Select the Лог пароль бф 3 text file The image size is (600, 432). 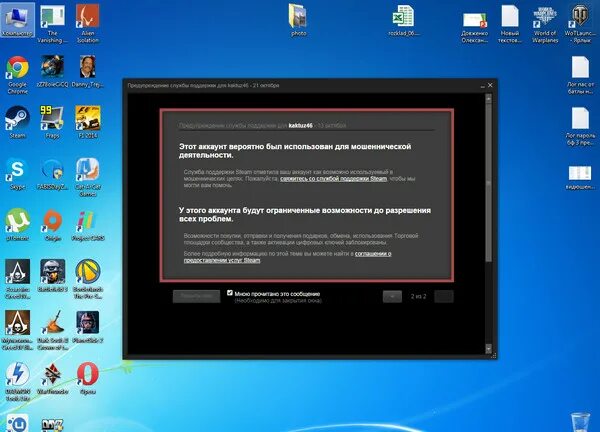[580, 126]
